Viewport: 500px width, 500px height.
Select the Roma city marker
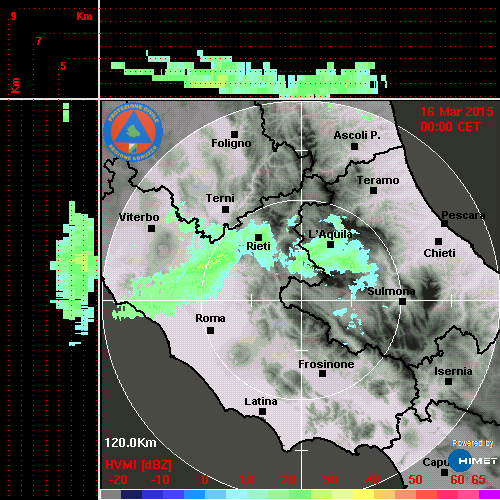pos(210,330)
